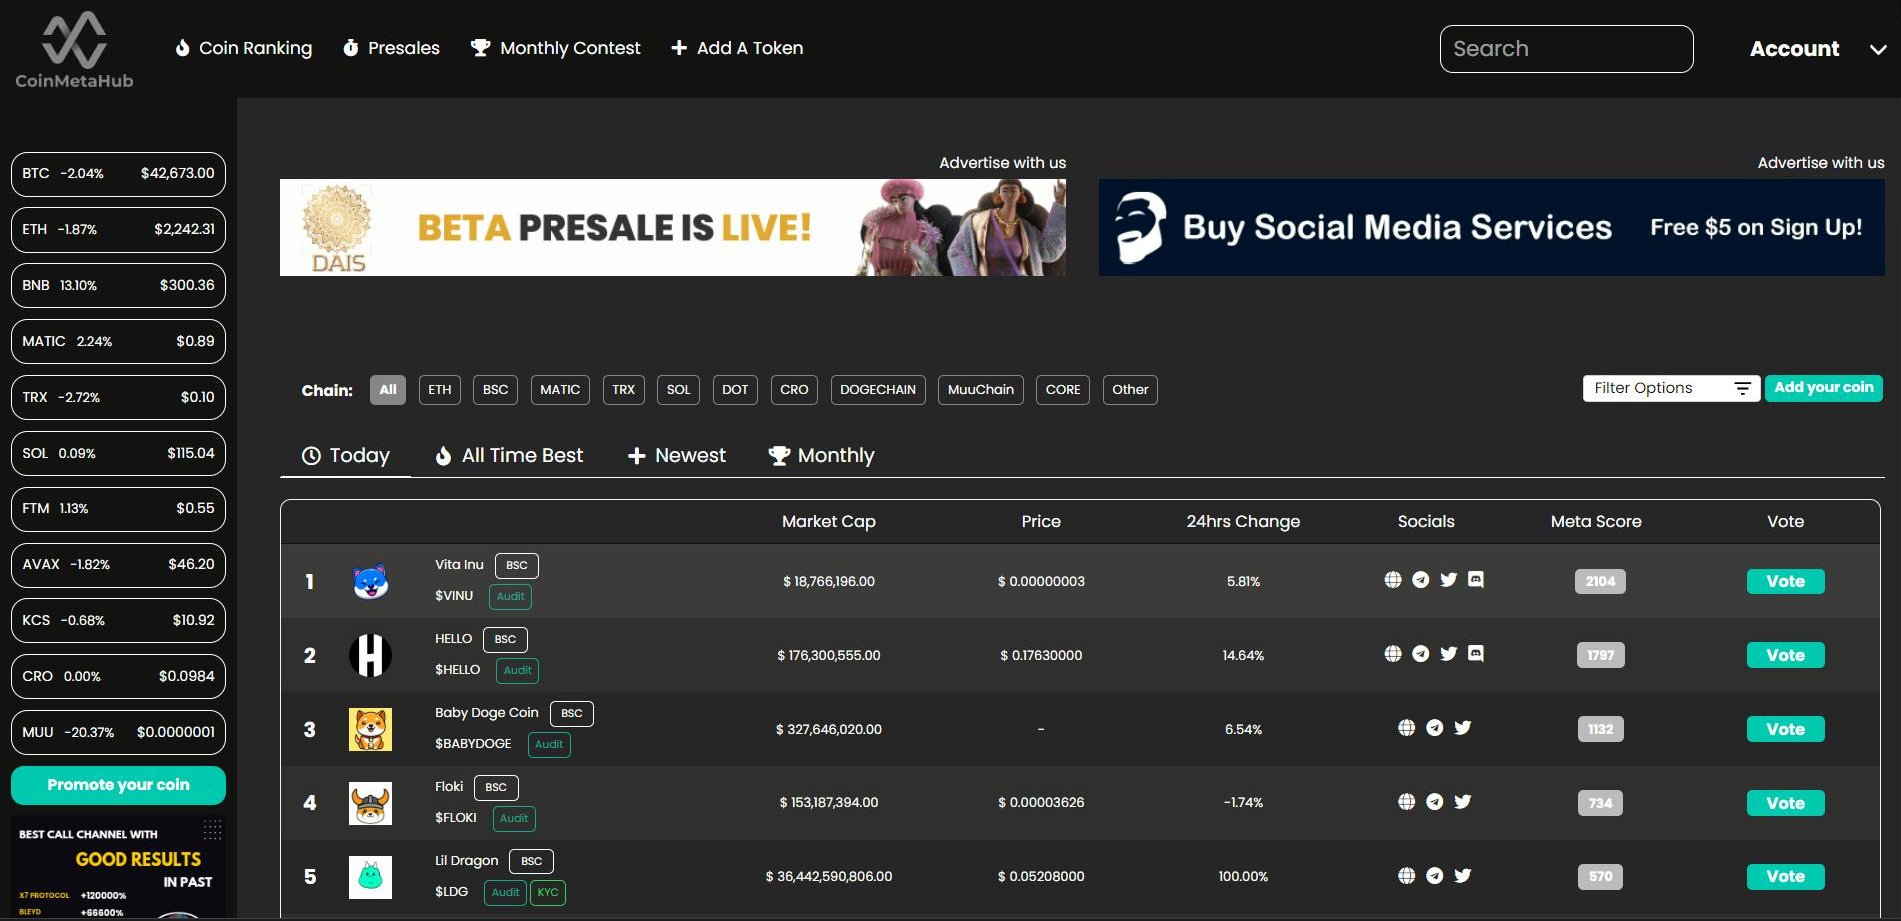Image resolution: width=1901 pixels, height=921 pixels.
Task: Open Vita Inu Telegram icon
Action: click(1420, 579)
